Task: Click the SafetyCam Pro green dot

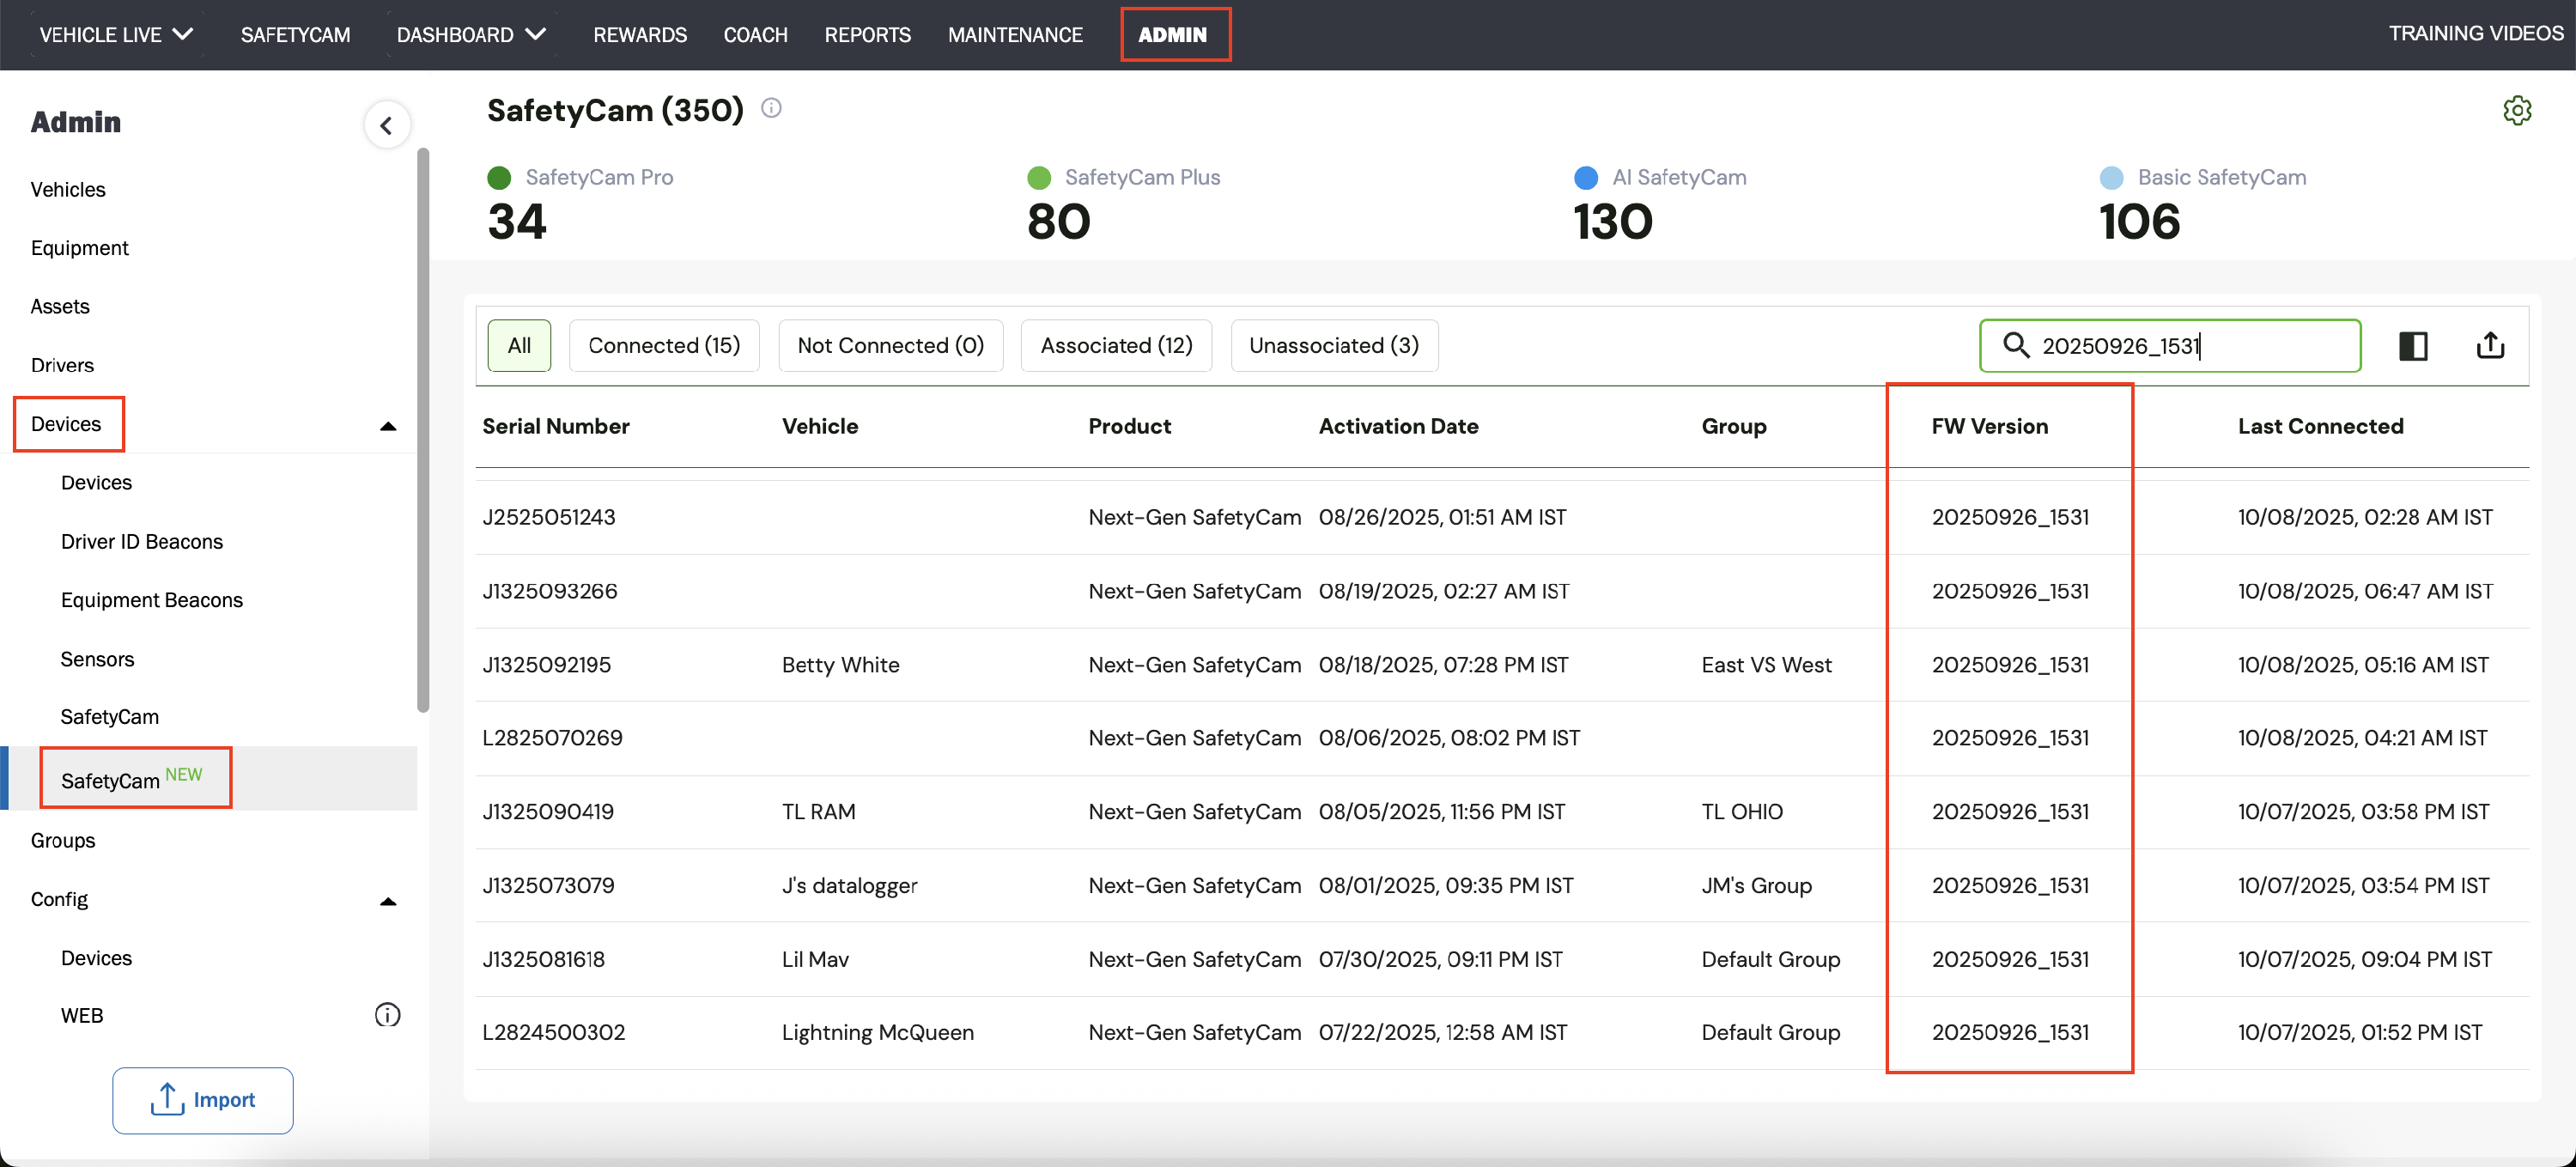Action: [499, 178]
